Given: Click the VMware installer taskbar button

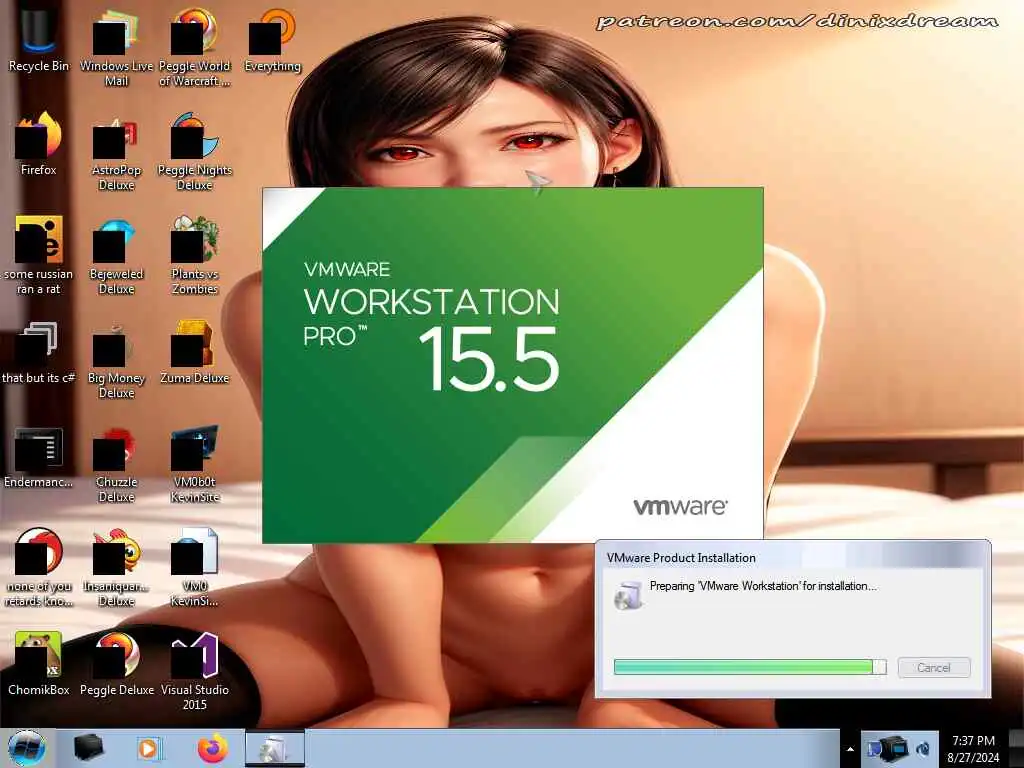Looking at the screenshot, I should pyautogui.click(x=275, y=748).
